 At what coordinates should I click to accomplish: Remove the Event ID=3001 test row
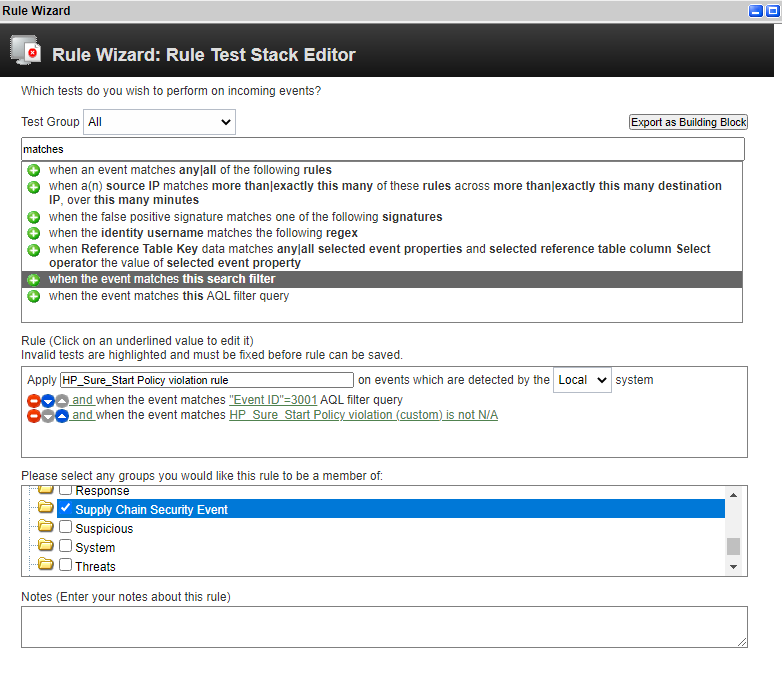pos(33,401)
